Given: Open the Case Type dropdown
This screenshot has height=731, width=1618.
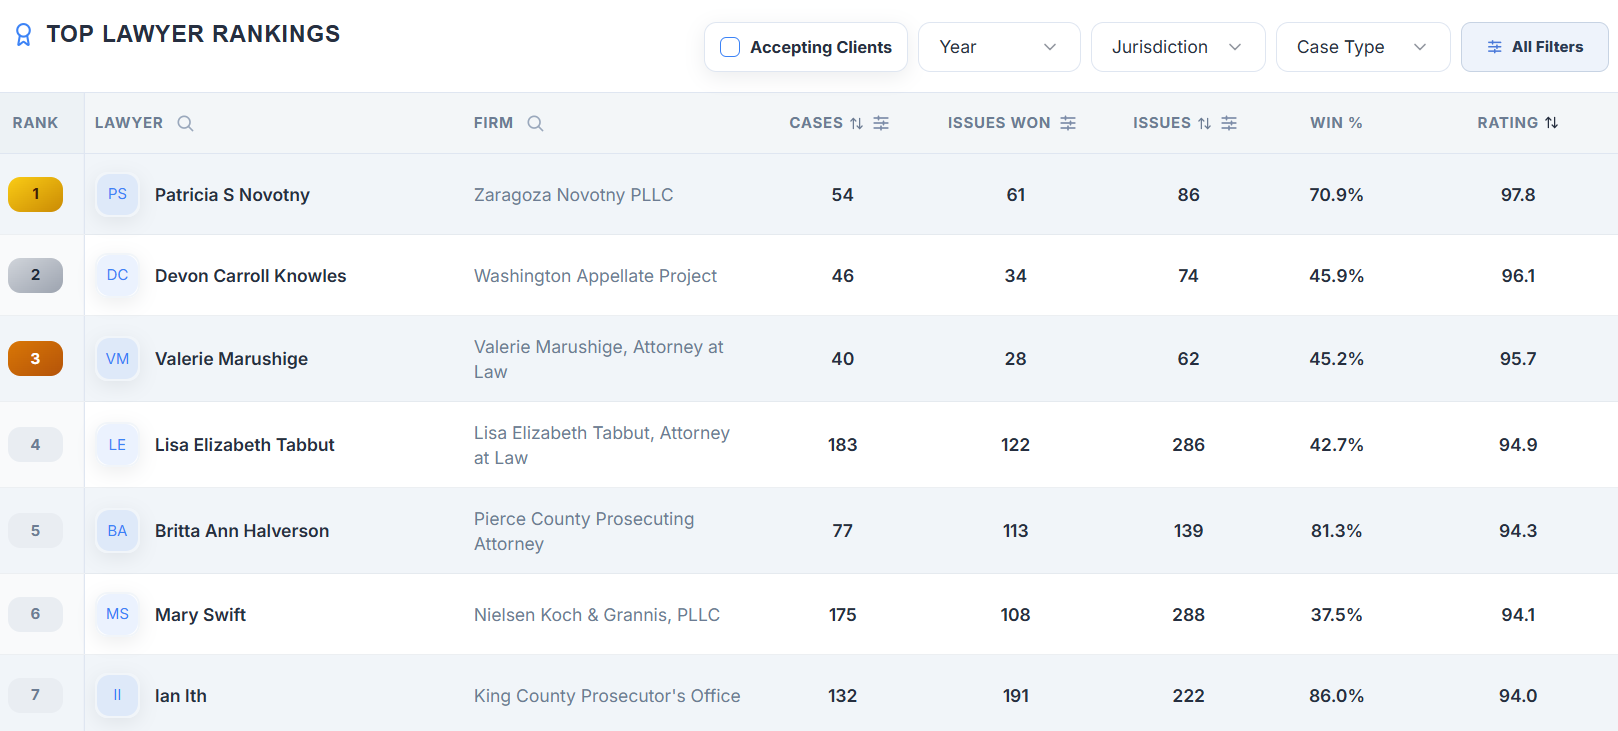Looking at the screenshot, I should tap(1363, 47).
